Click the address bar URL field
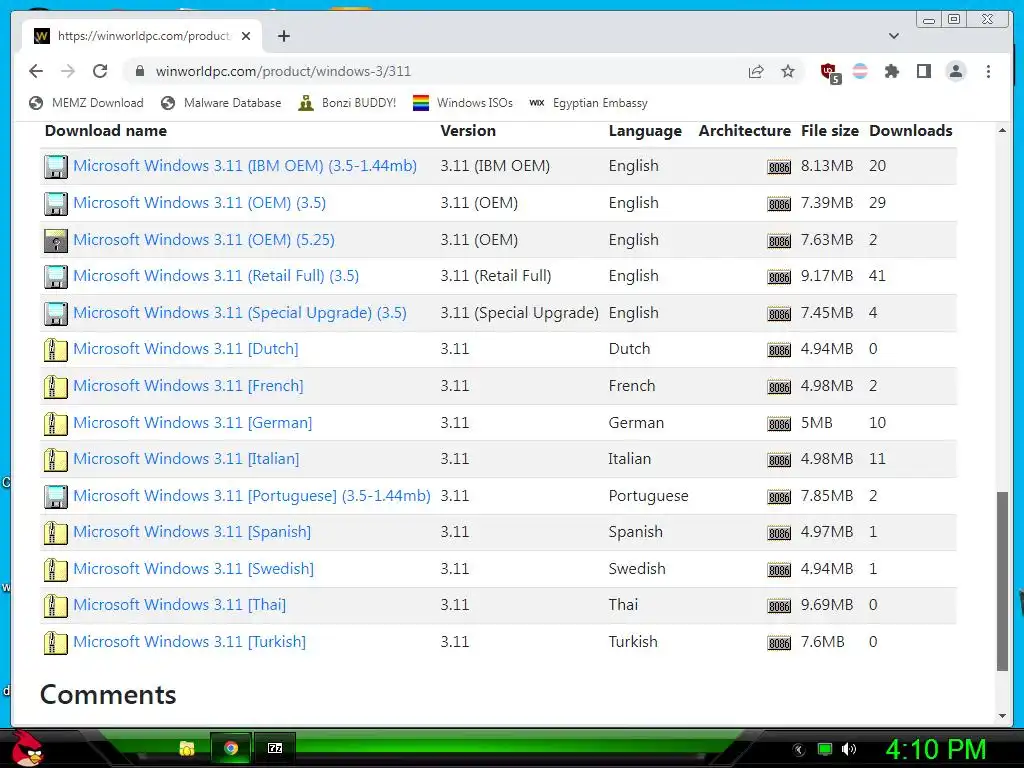Screen dimensions: 1024x768 pyautogui.click(x=444, y=71)
